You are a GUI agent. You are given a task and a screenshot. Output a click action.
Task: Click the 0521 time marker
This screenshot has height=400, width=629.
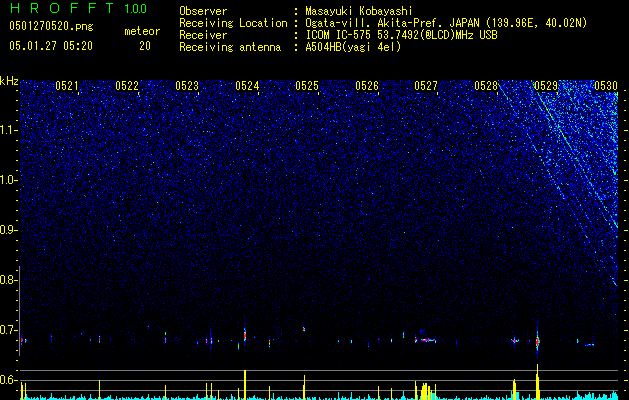pyautogui.click(x=67, y=86)
